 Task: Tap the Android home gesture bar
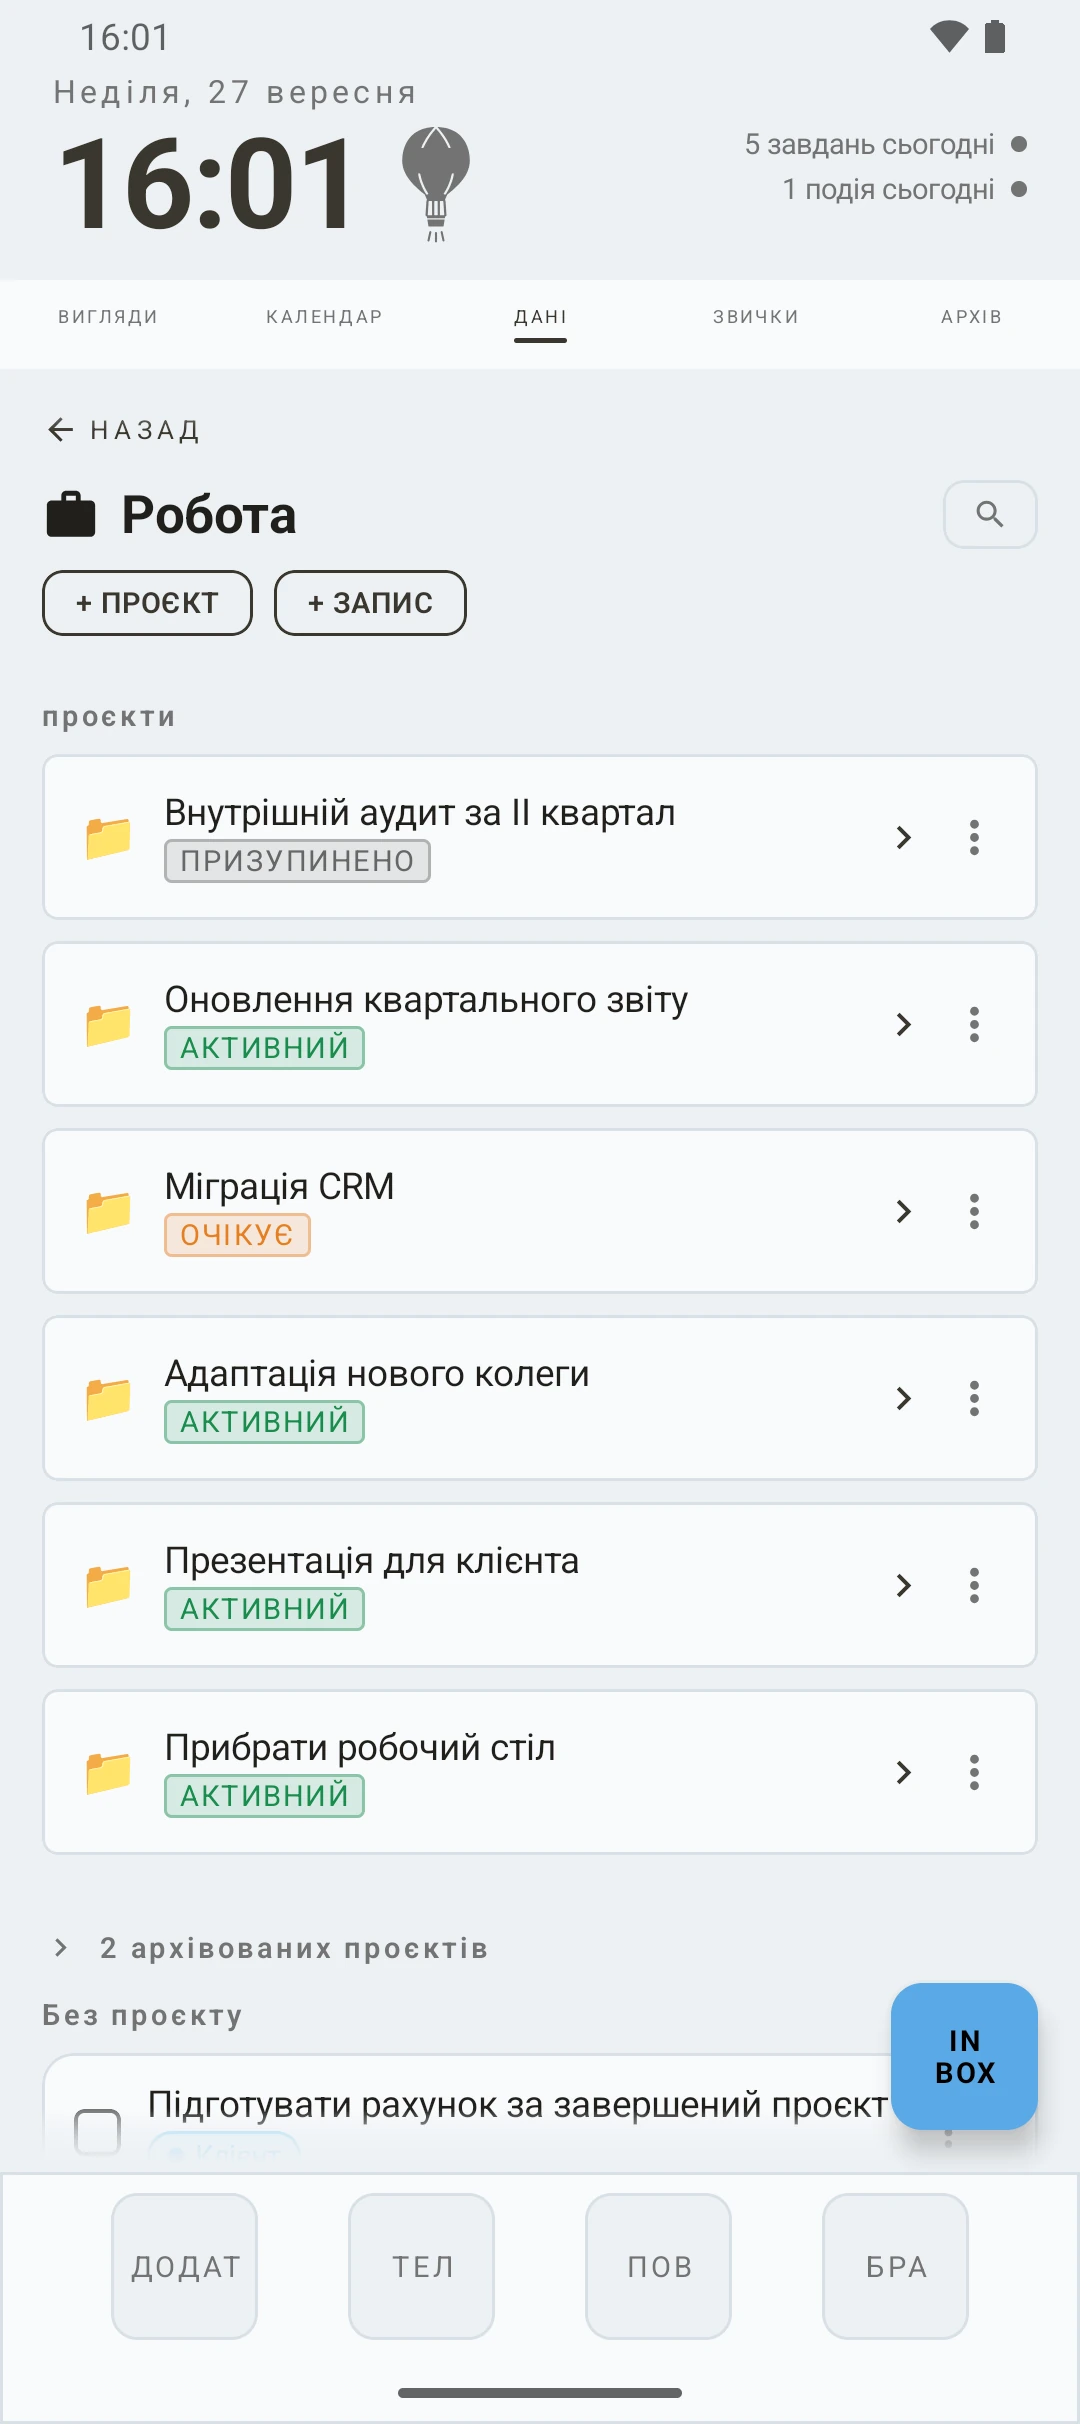(x=540, y=2393)
